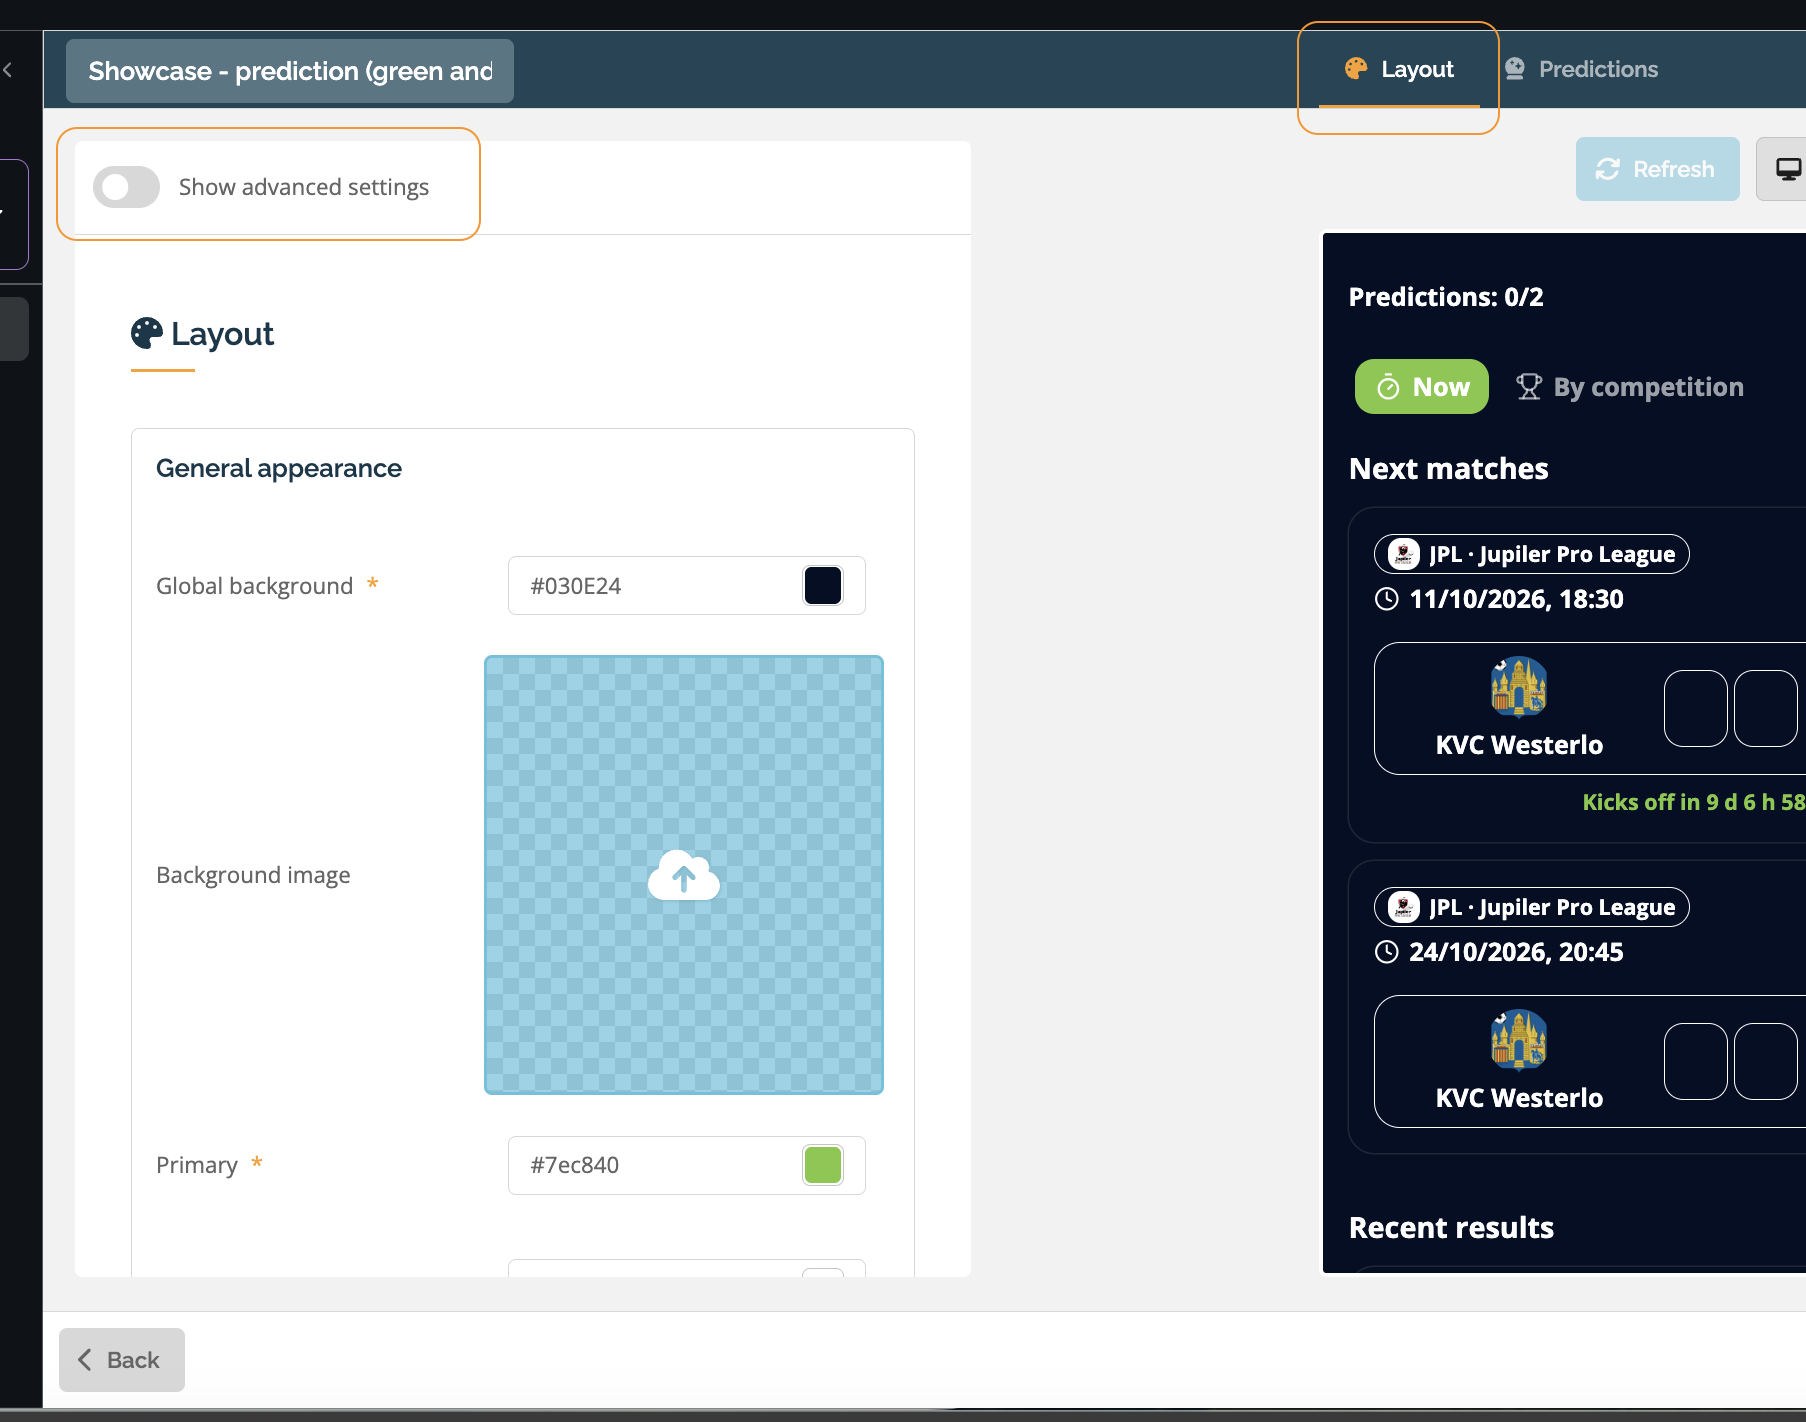Click Jupiler Pro League badge for 11/10/2026 match
Screen dimensions: 1806x1422
(x=1532, y=554)
